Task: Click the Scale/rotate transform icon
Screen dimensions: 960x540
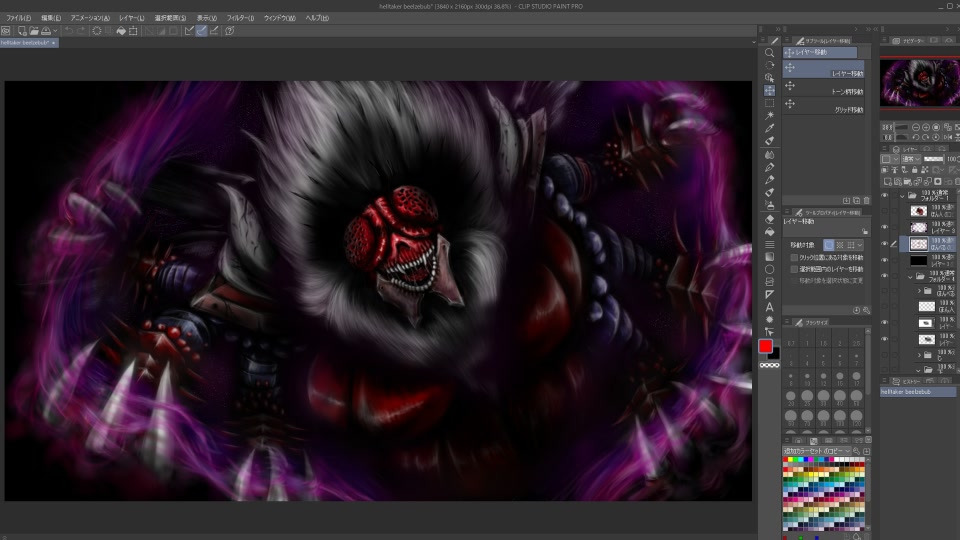Action: (133, 31)
